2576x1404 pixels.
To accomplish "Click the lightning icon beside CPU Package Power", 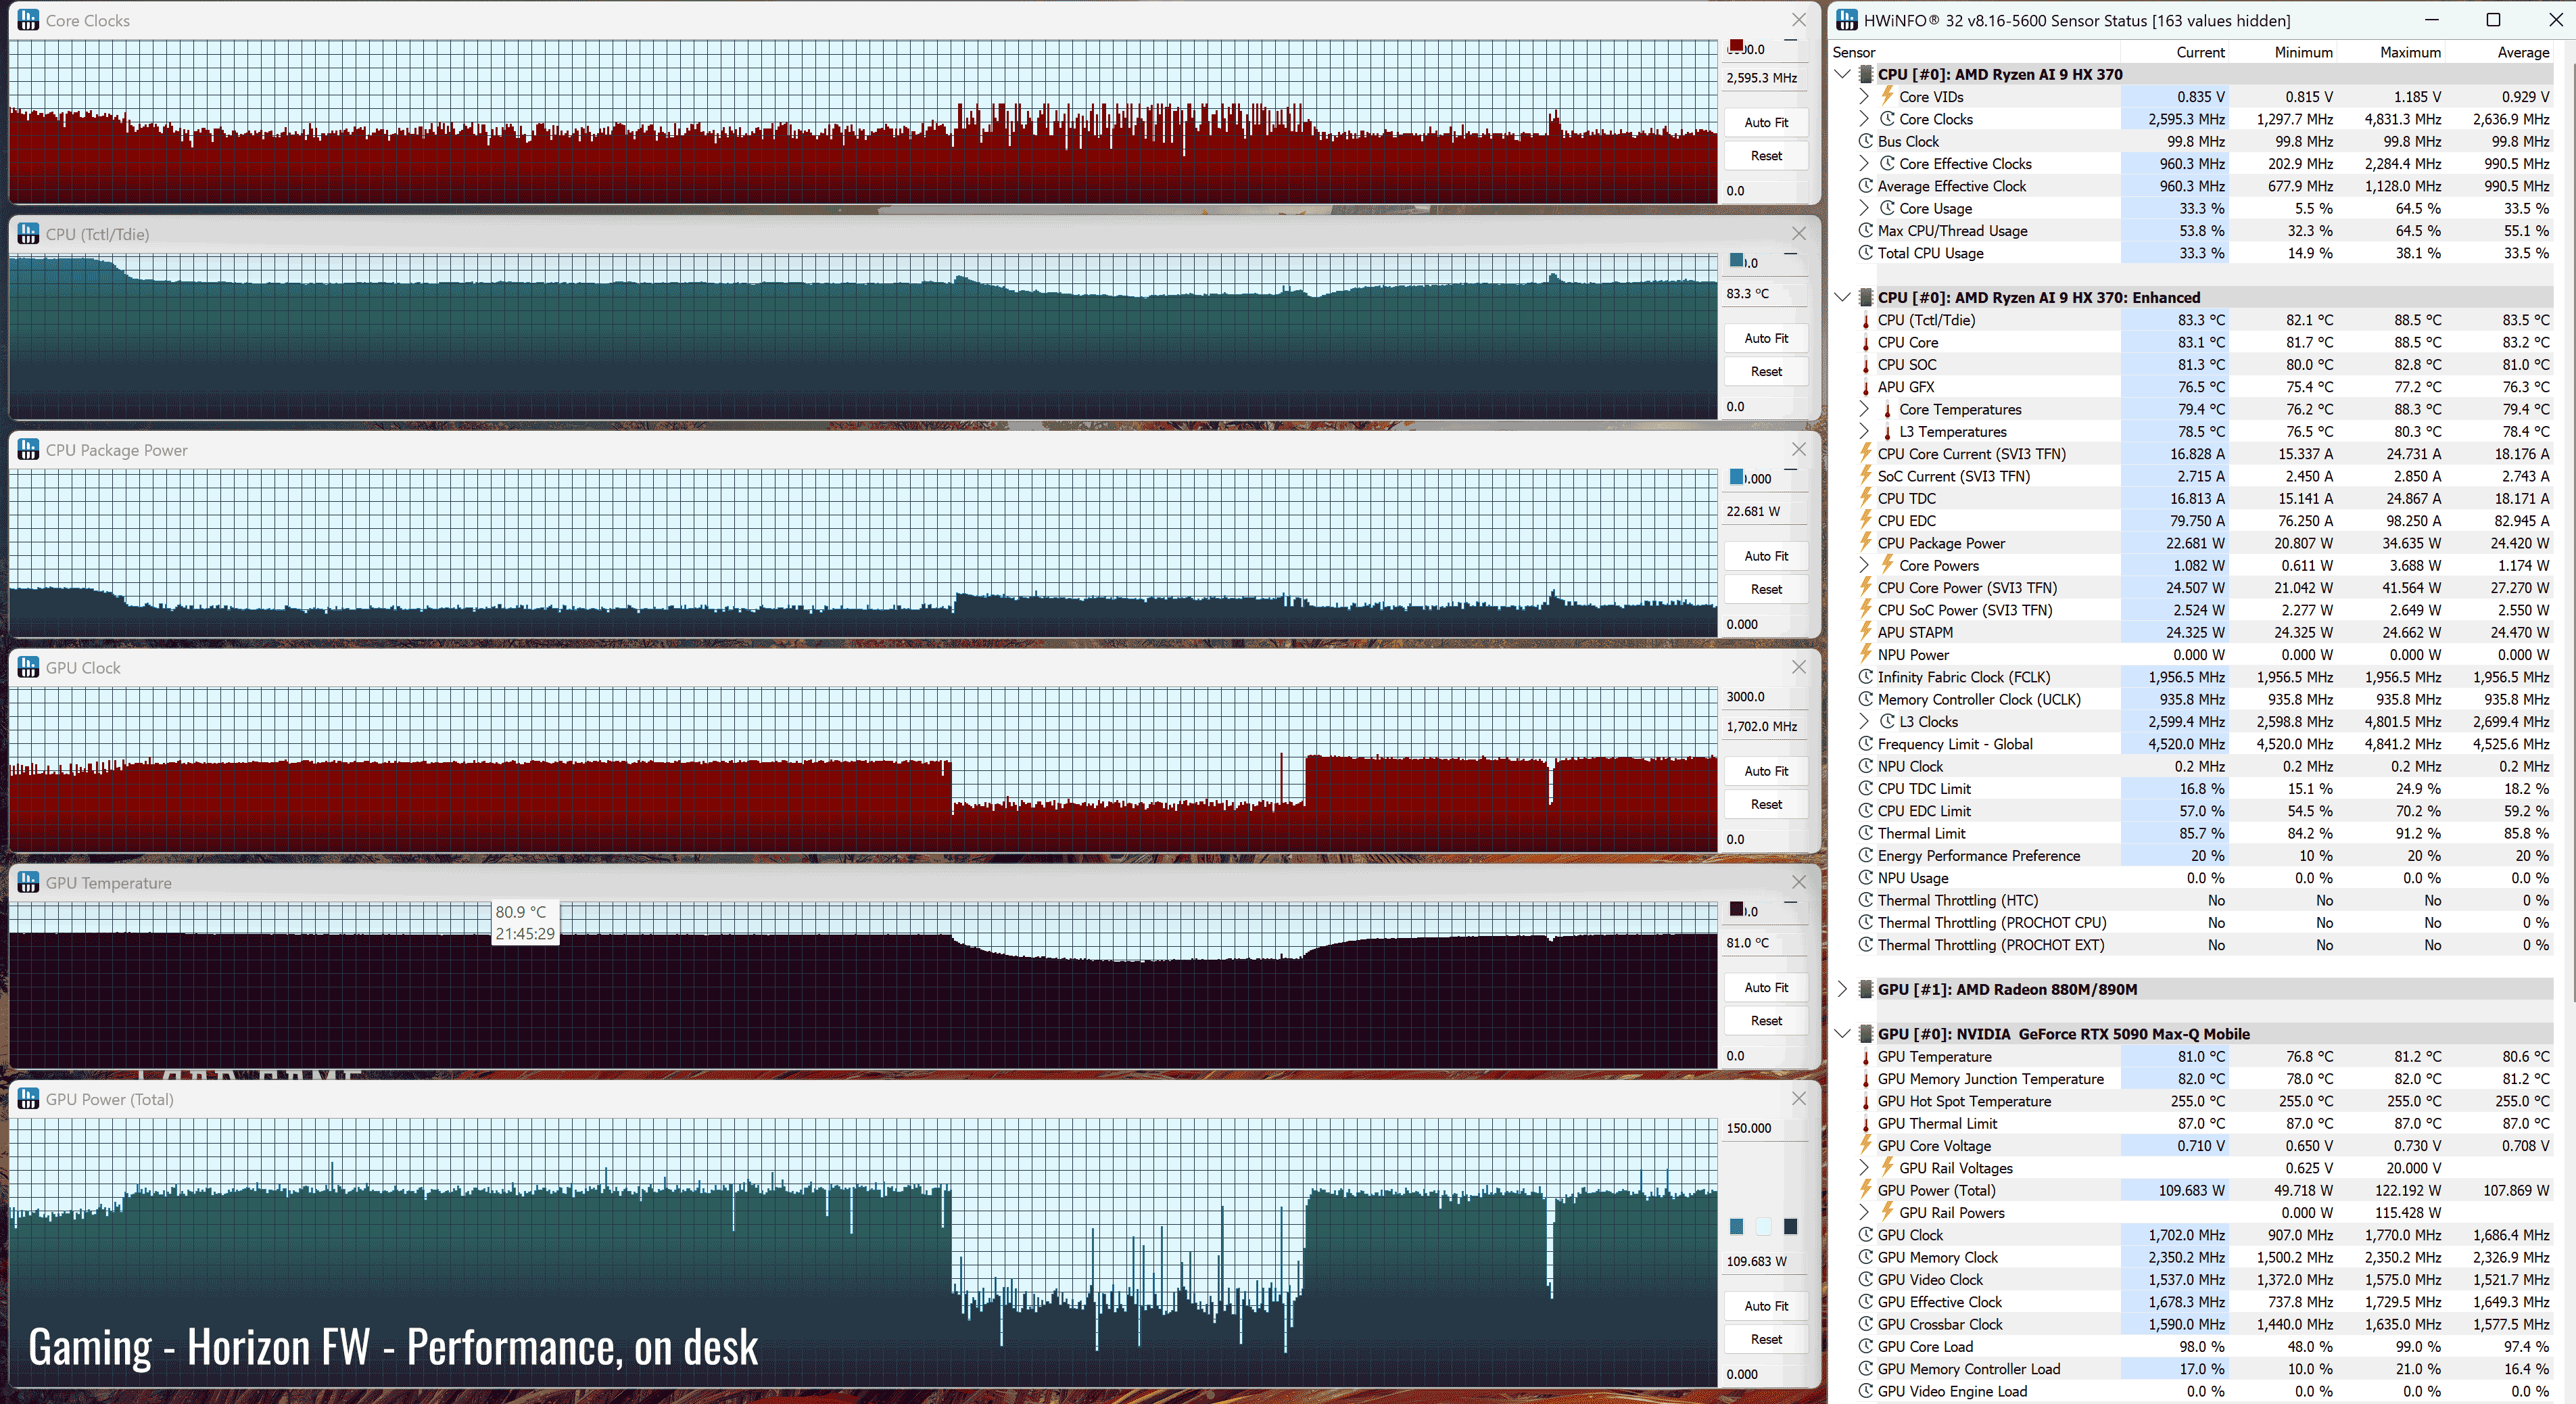I will pyautogui.click(x=1865, y=542).
